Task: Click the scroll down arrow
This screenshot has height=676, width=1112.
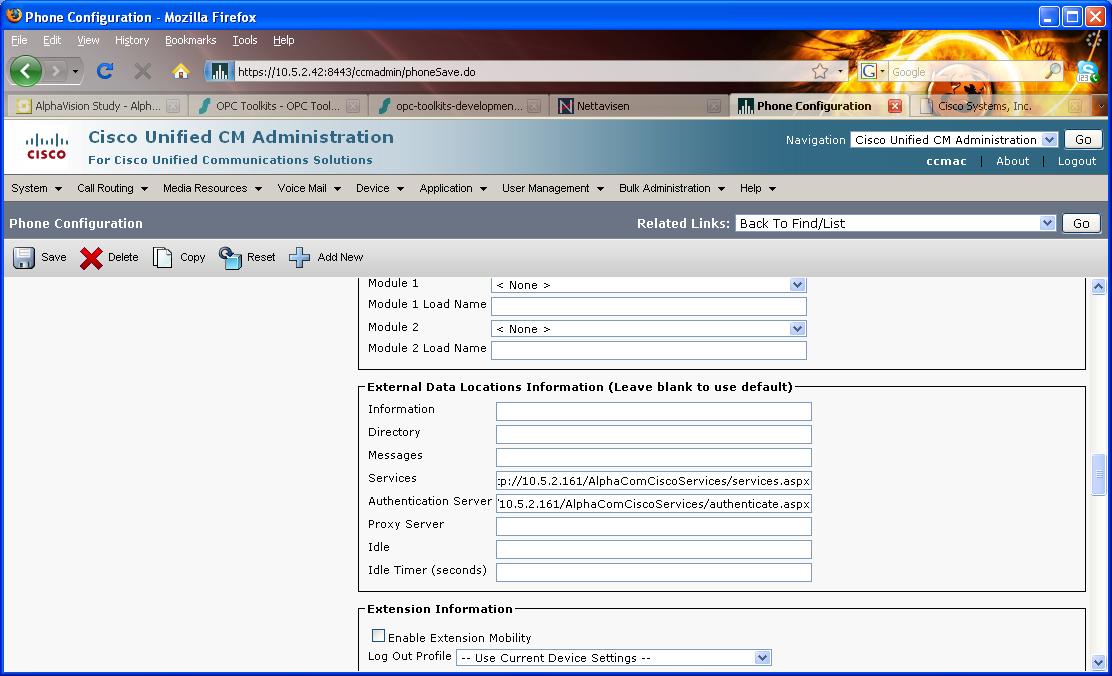Action: click(1099, 663)
